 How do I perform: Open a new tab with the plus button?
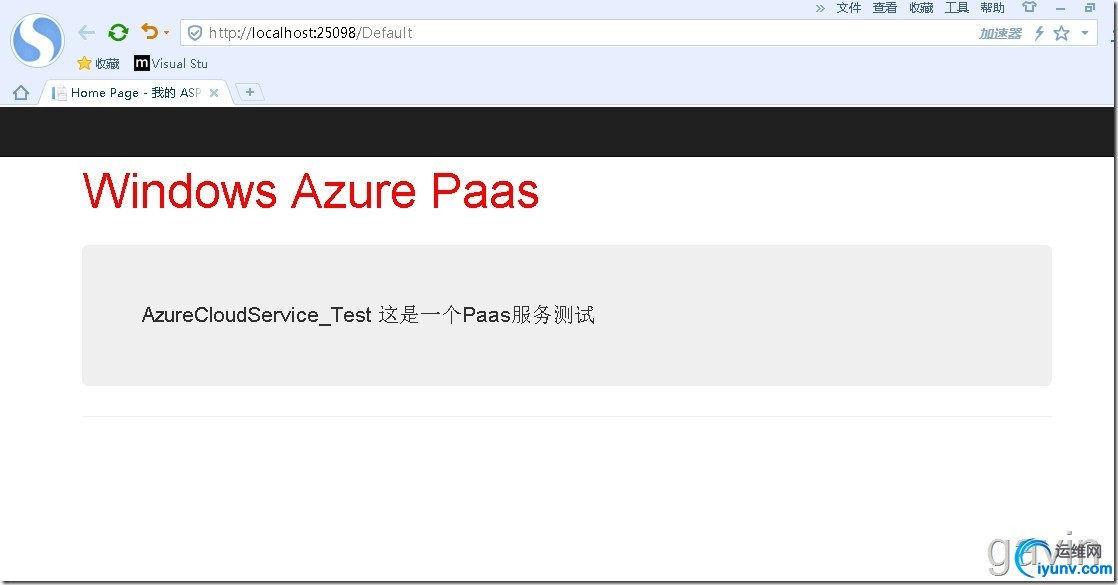(250, 92)
